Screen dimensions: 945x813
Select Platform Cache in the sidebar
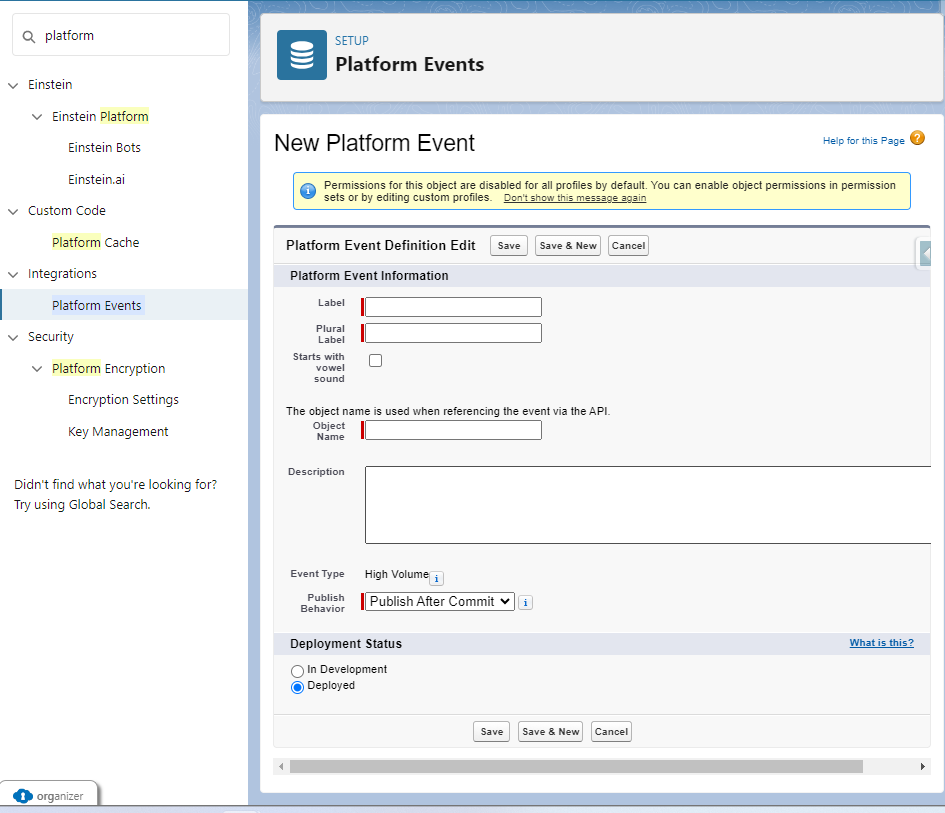coord(95,242)
